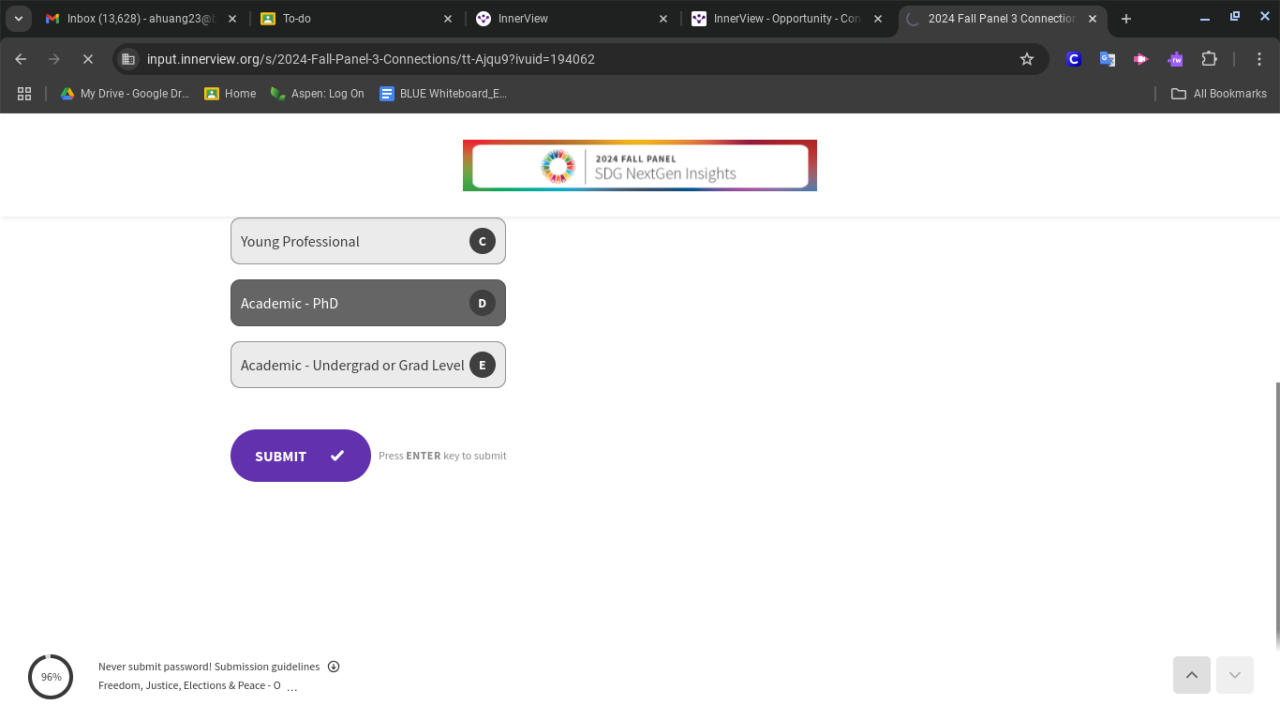The width and height of the screenshot is (1280, 720).
Task: Bookmark this page with the star
Action: click(1027, 59)
